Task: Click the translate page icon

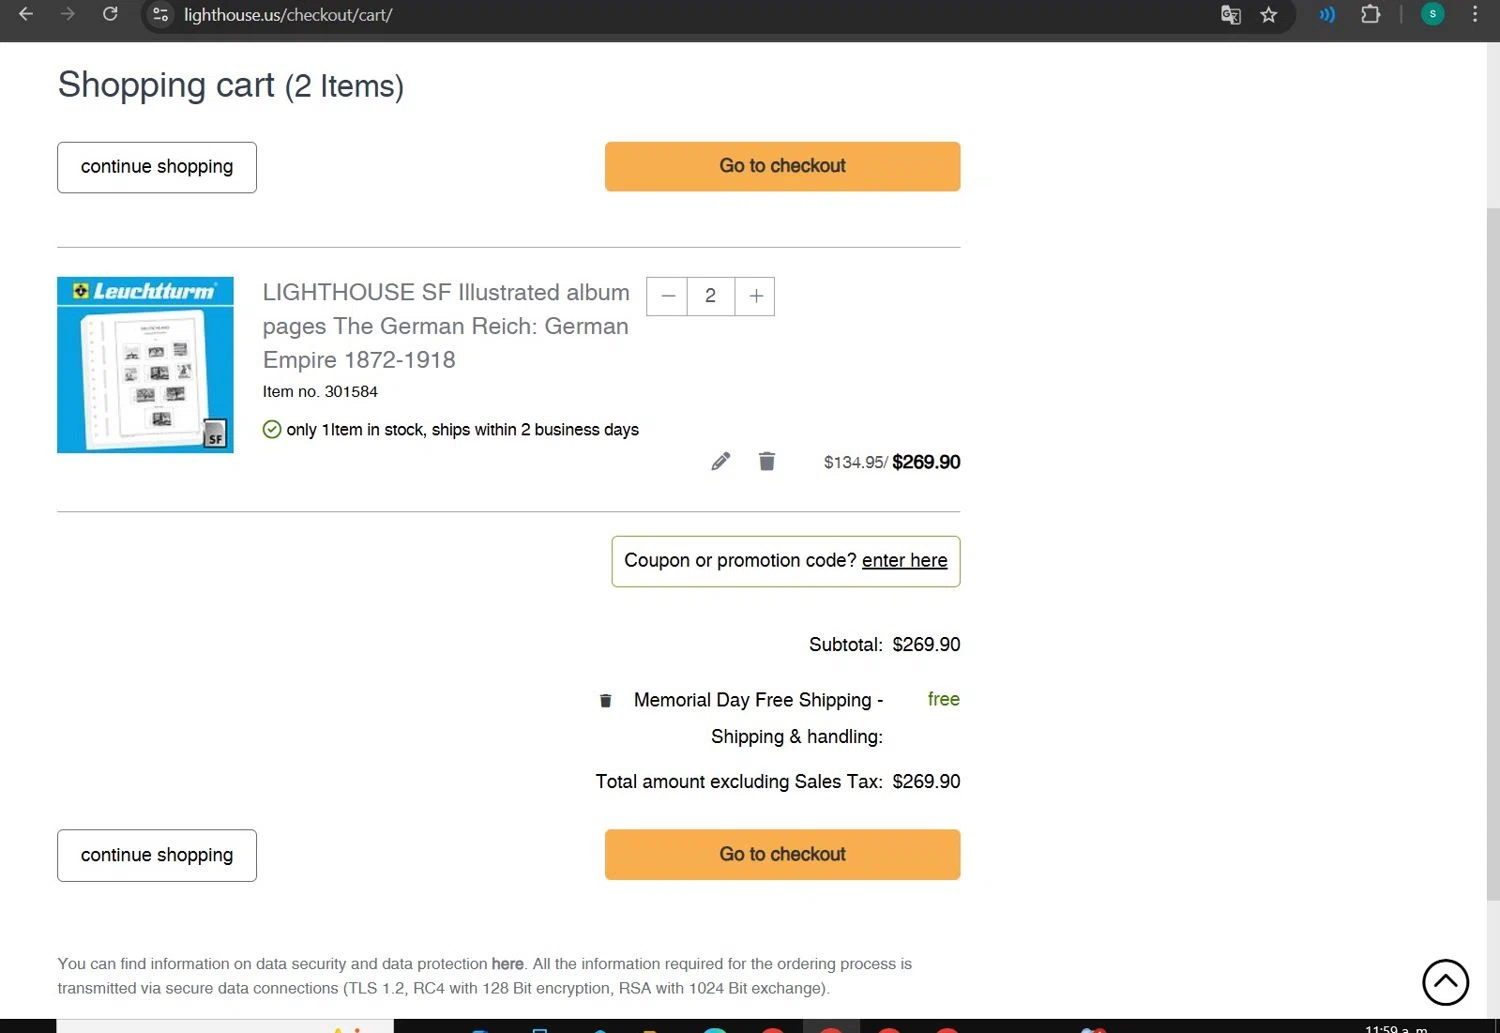Action: (1231, 15)
